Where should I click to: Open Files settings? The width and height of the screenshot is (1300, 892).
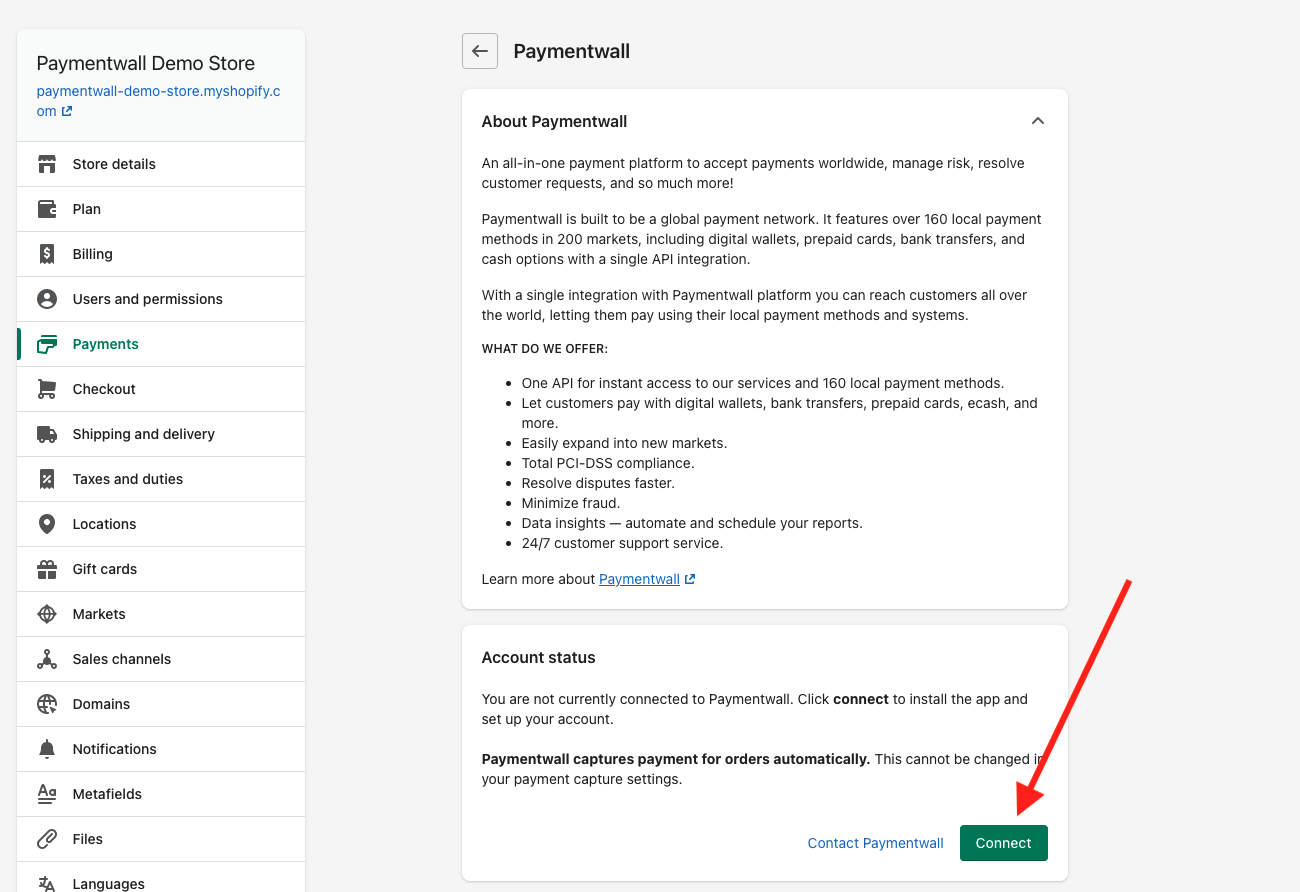161,839
